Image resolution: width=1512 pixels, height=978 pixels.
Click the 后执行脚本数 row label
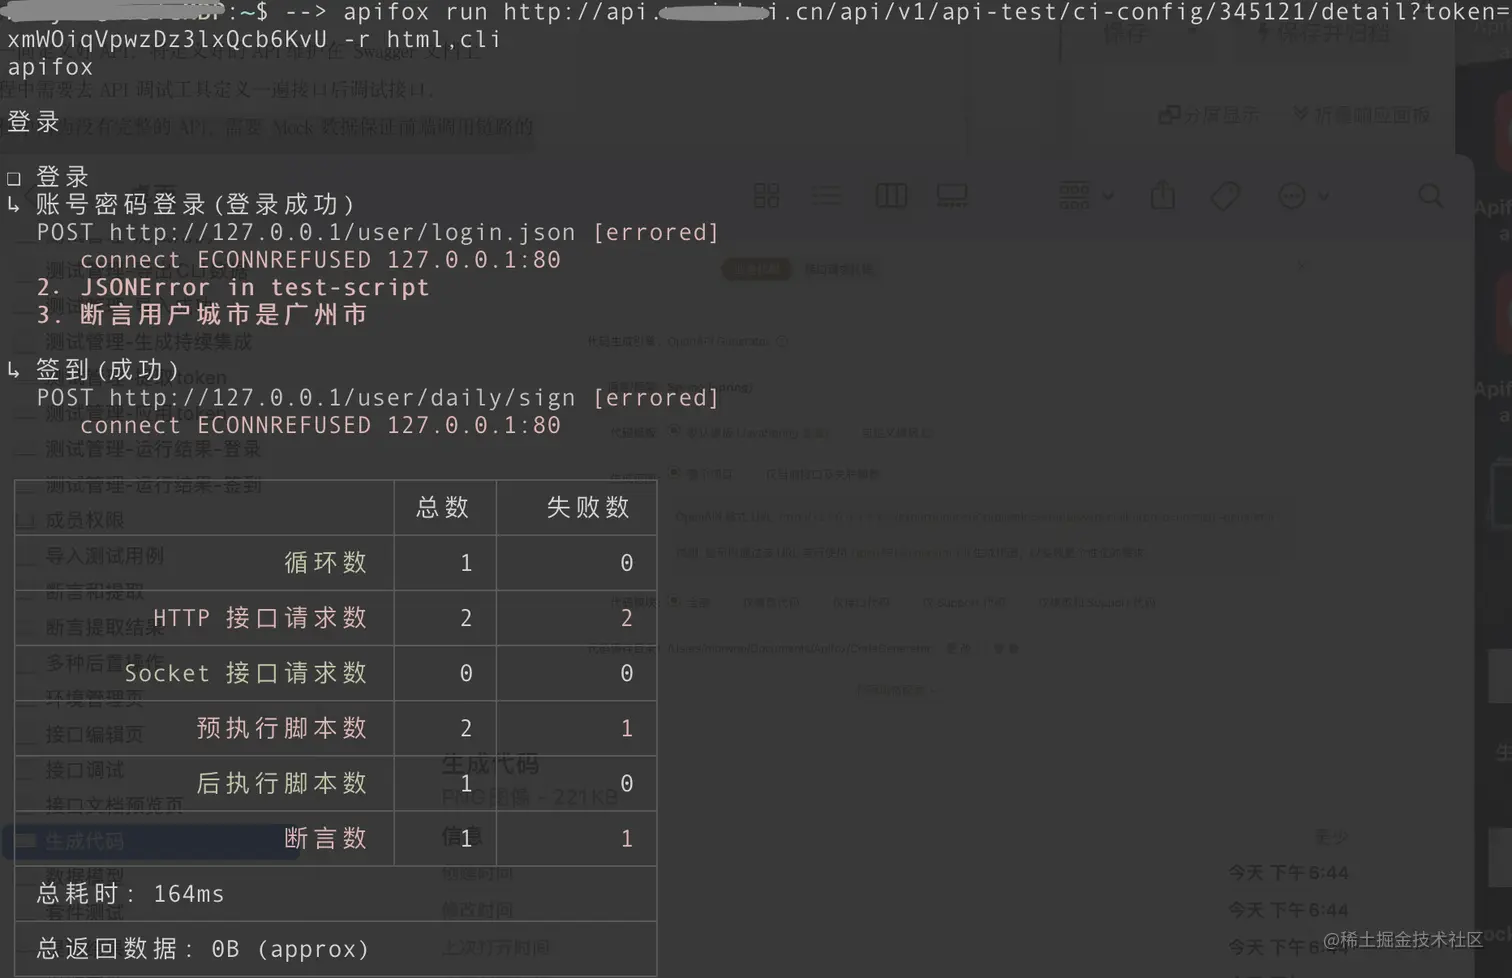tap(282, 783)
